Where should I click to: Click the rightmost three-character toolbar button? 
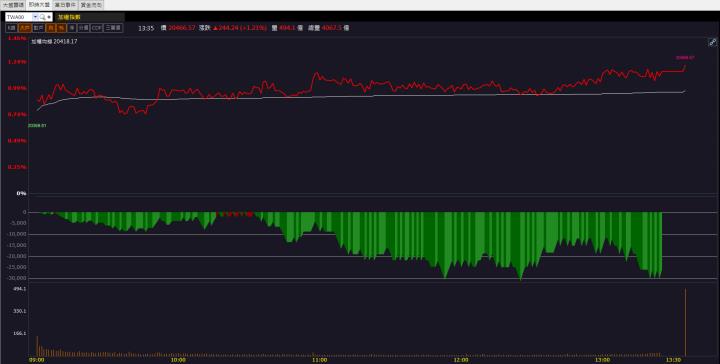pos(113,28)
